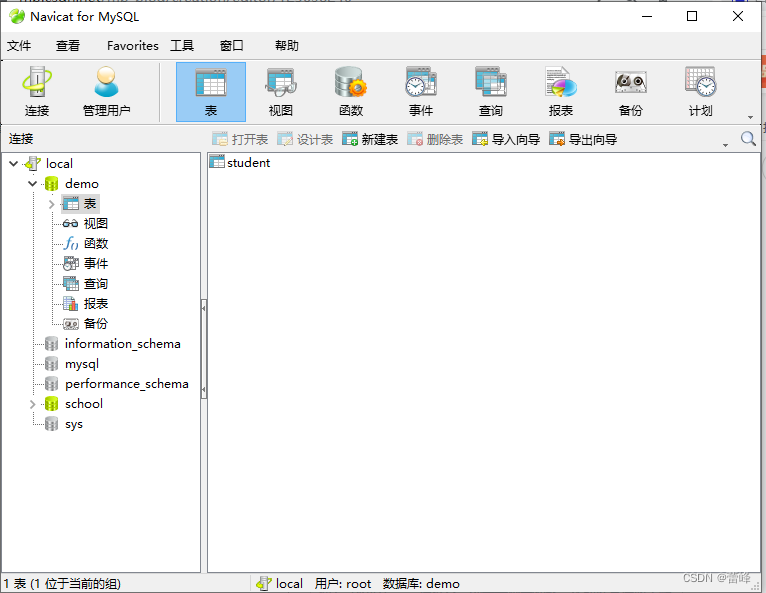
Task: Open the 文件 (File) menu
Action: 19,46
